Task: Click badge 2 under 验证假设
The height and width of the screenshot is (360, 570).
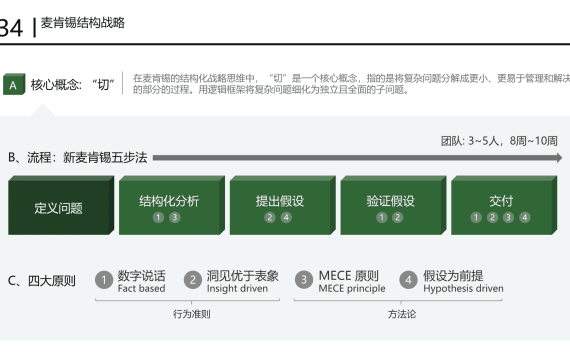Action: click(x=397, y=217)
